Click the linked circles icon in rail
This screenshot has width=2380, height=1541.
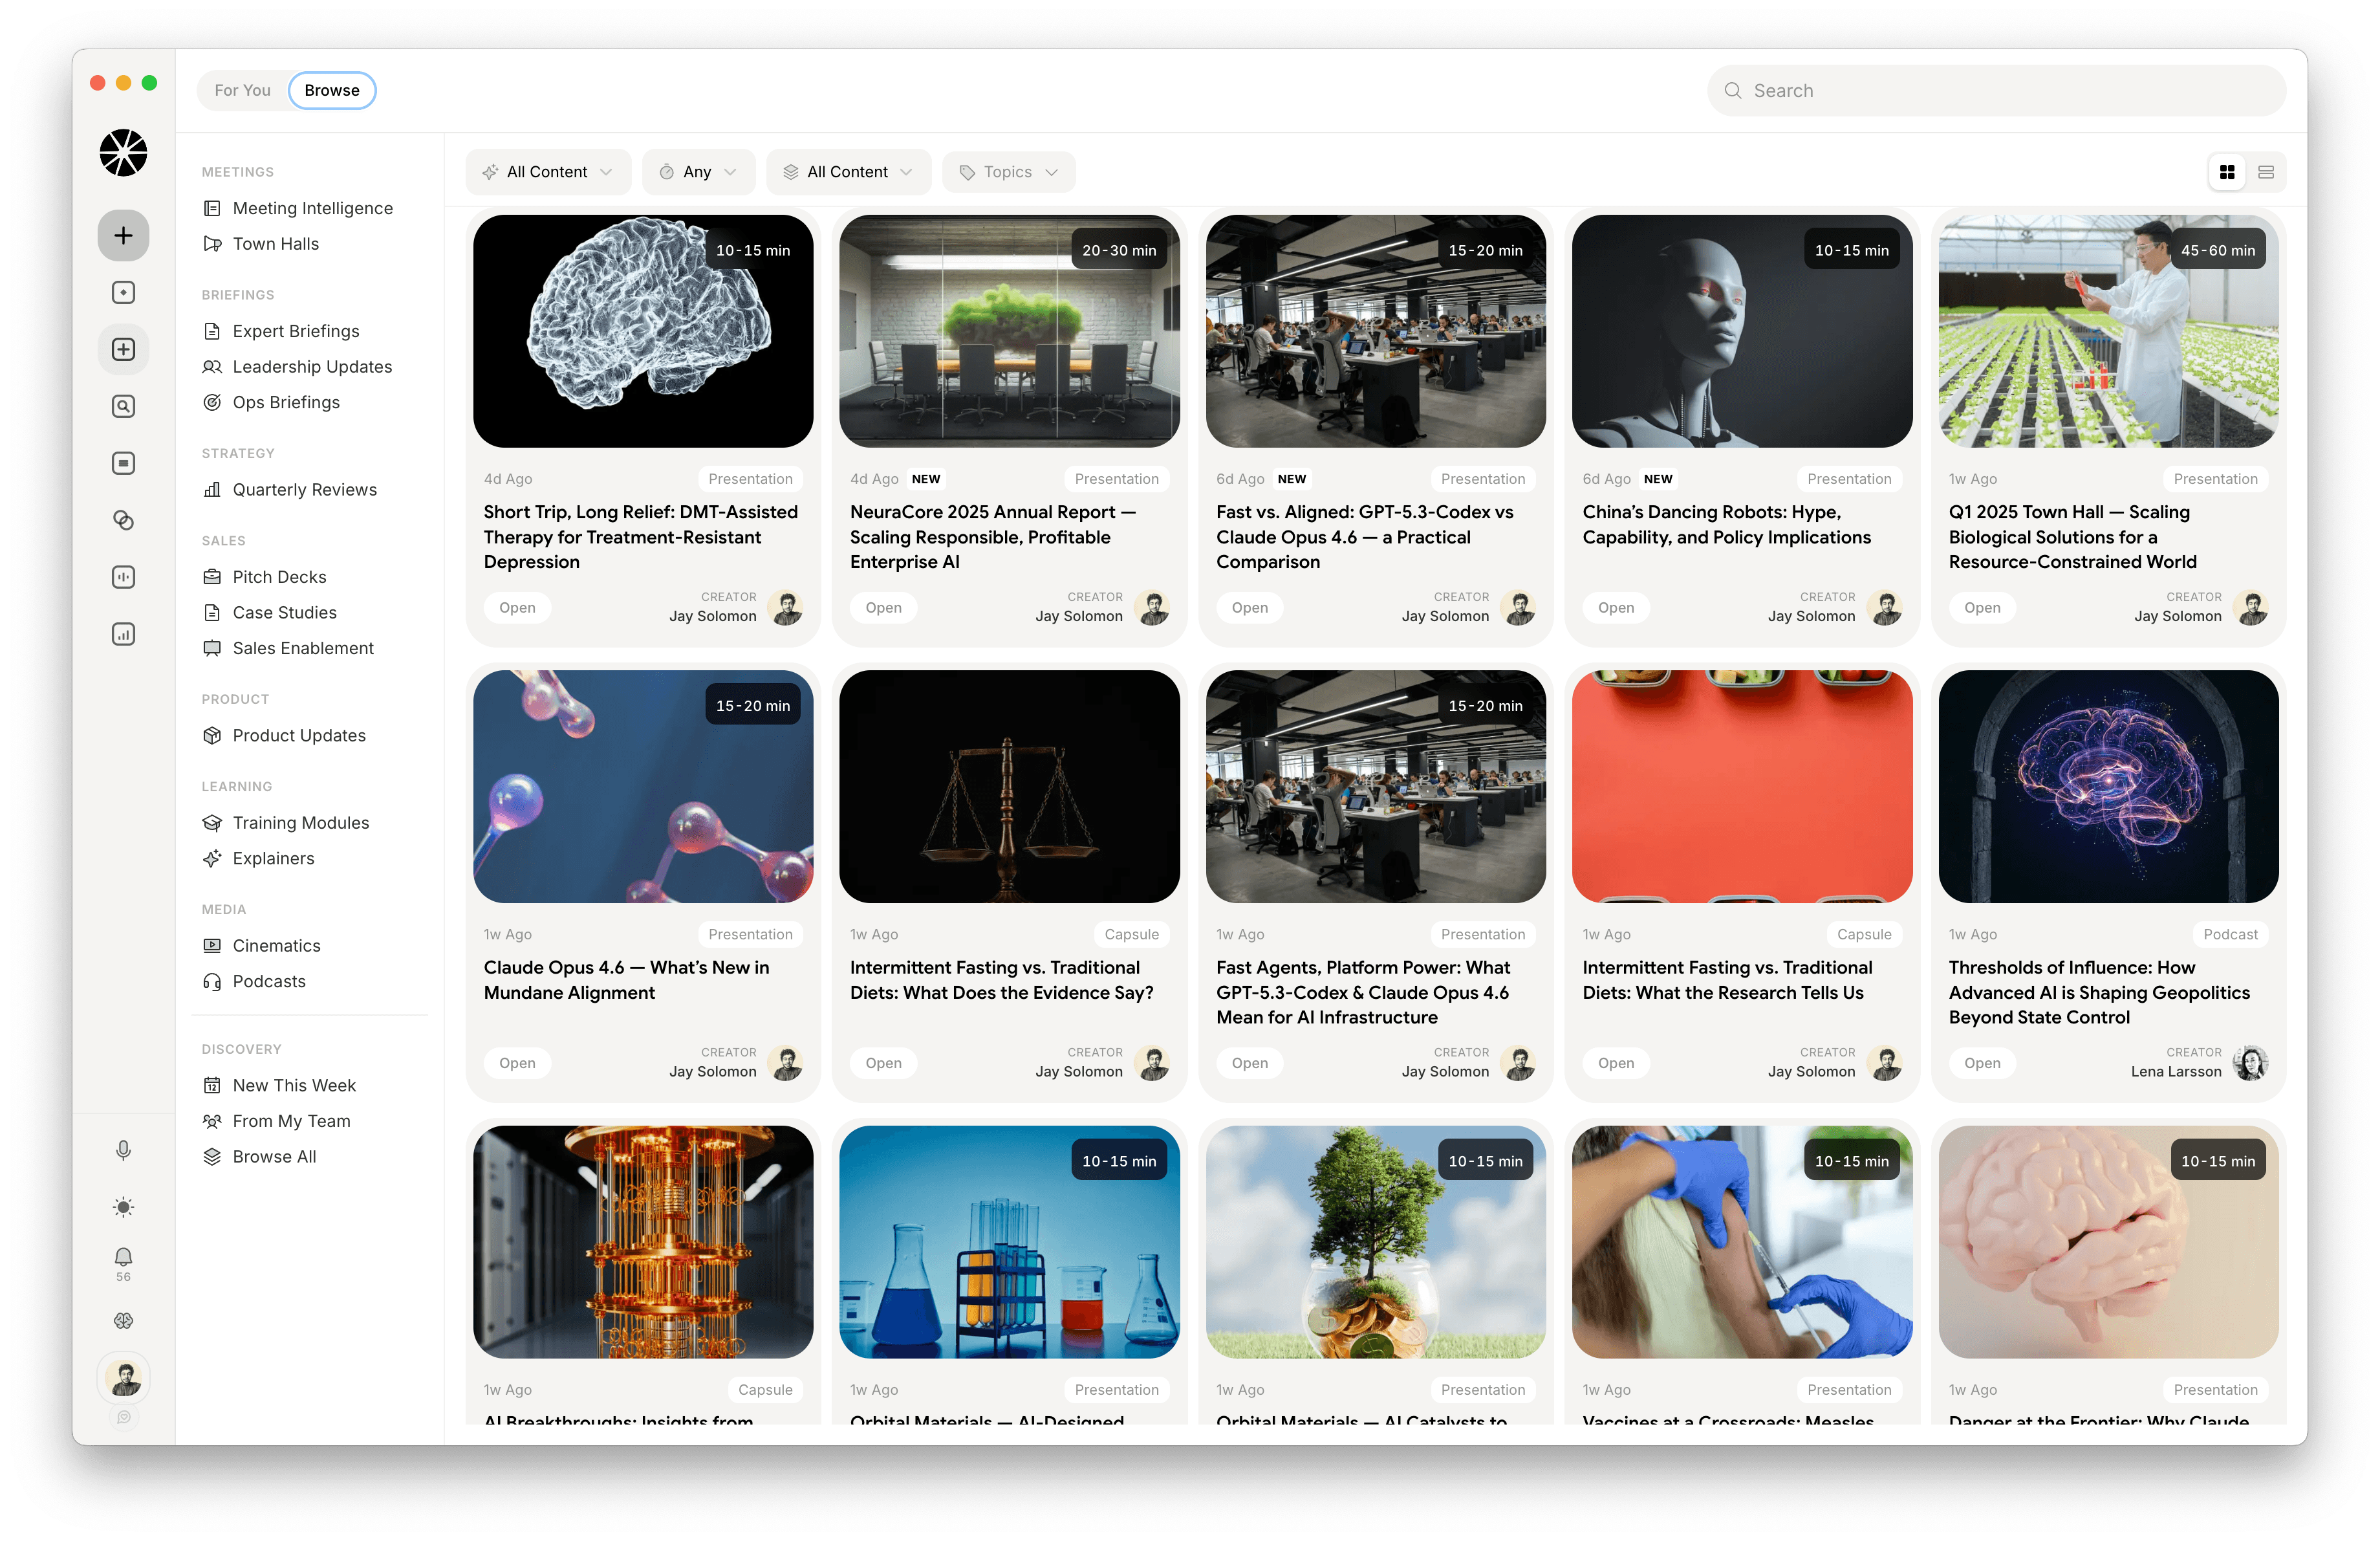coord(123,520)
